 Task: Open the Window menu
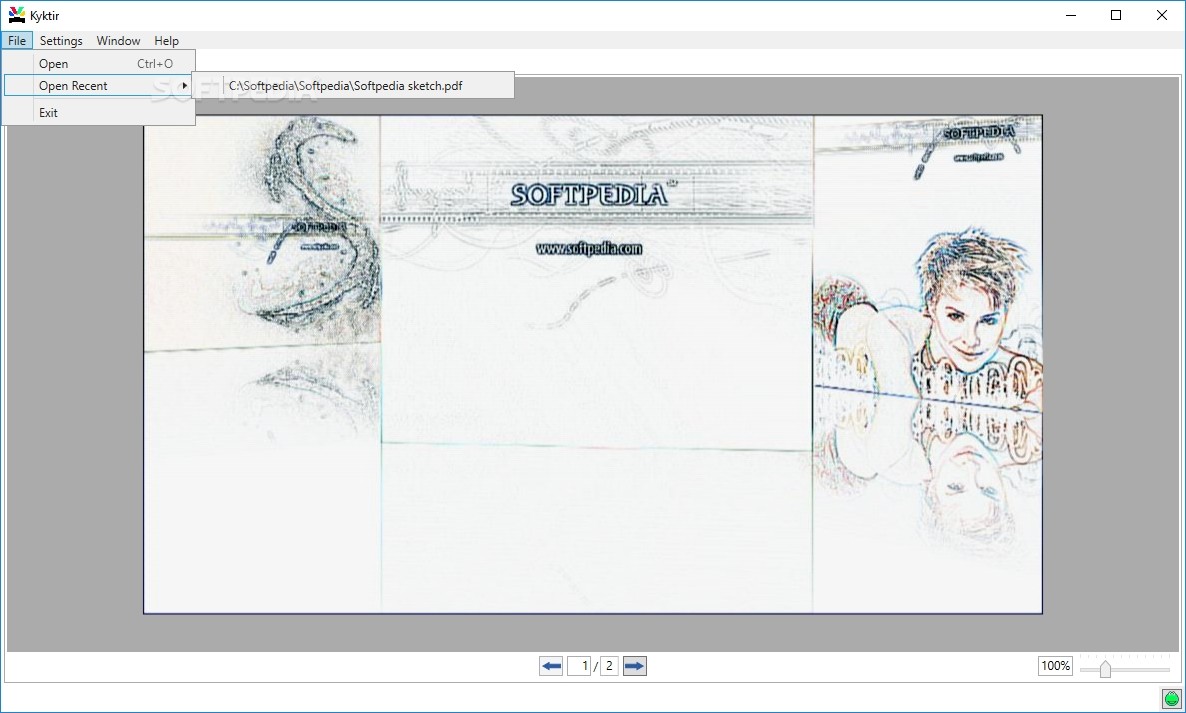(118, 41)
